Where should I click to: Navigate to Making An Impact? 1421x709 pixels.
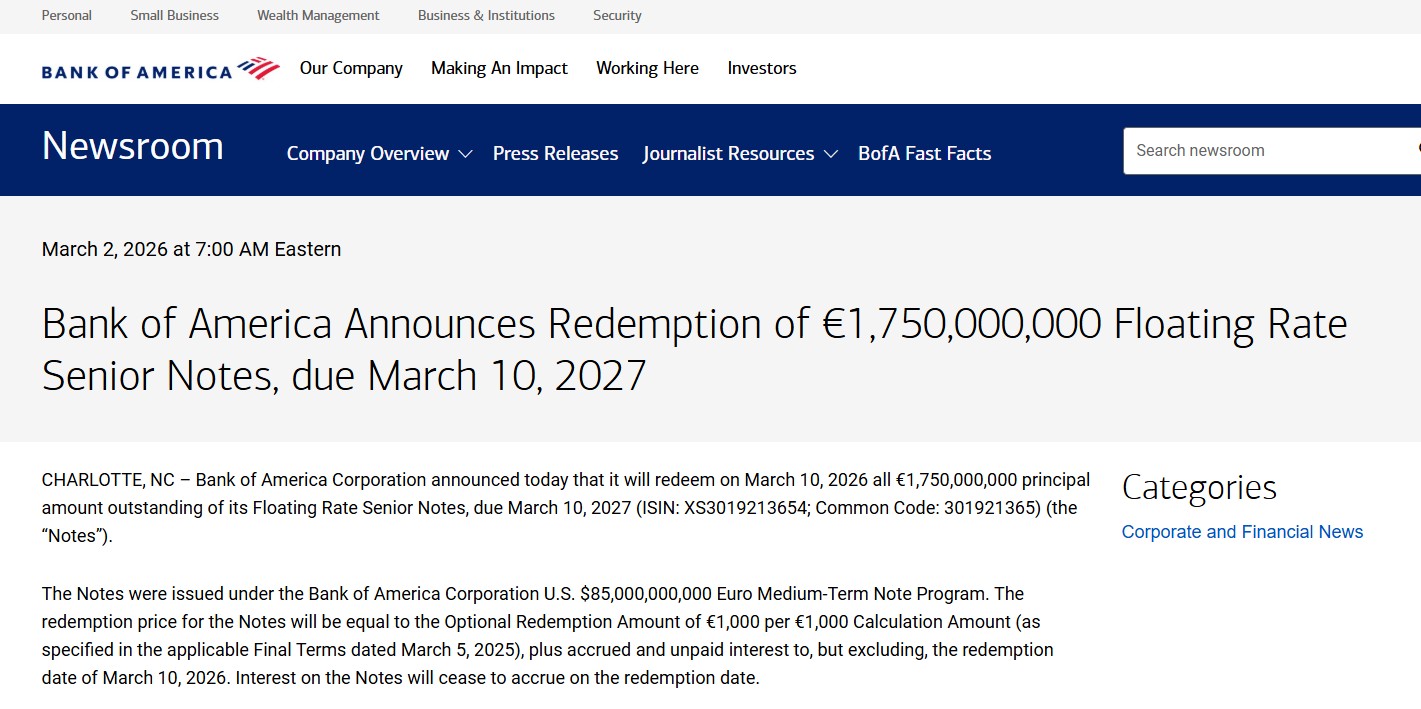coord(499,68)
